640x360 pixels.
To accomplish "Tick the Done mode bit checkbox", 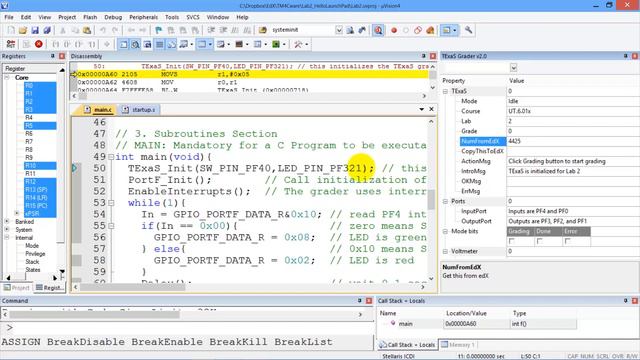I will coord(540,242).
